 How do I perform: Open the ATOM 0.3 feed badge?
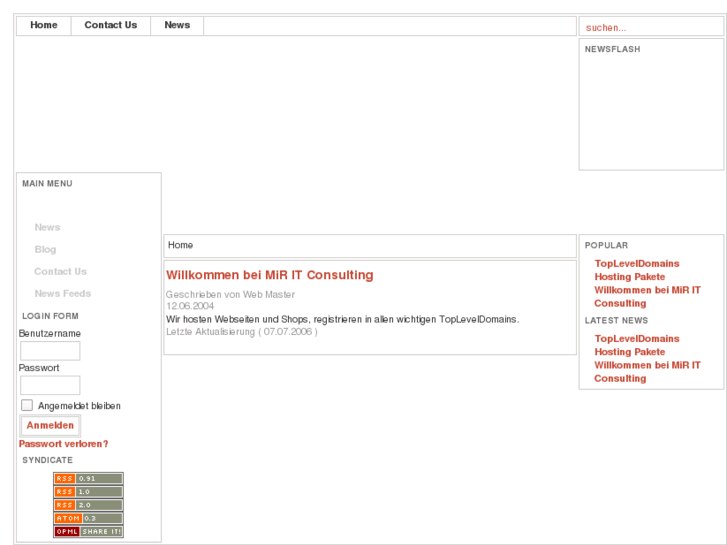pyautogui.click(x=89, y=518)
